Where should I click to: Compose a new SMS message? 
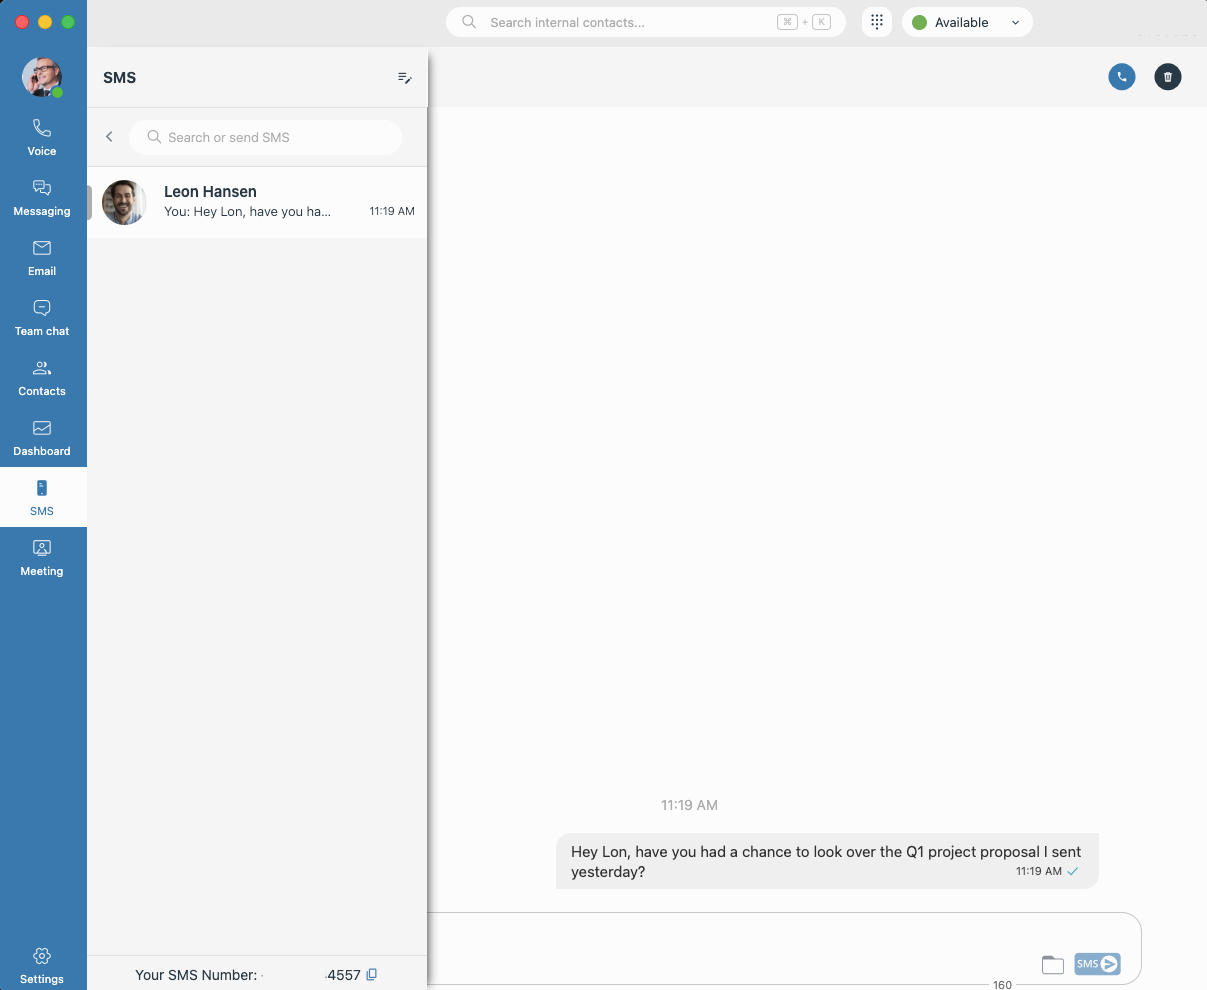[x=404, y=77]
